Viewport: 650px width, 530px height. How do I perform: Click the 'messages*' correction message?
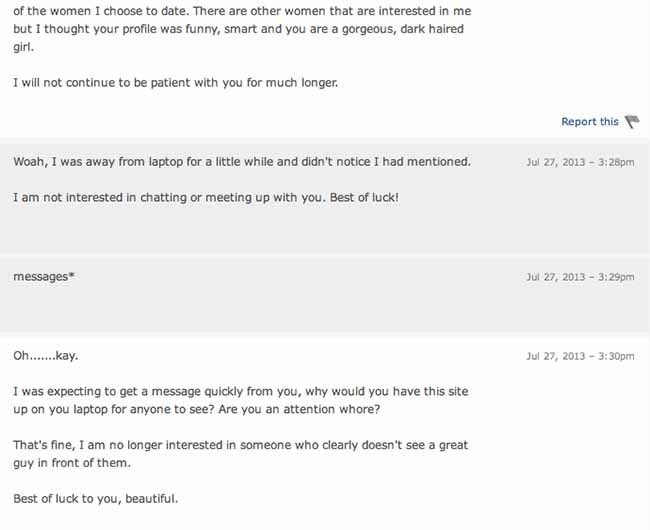click(44, 276)
